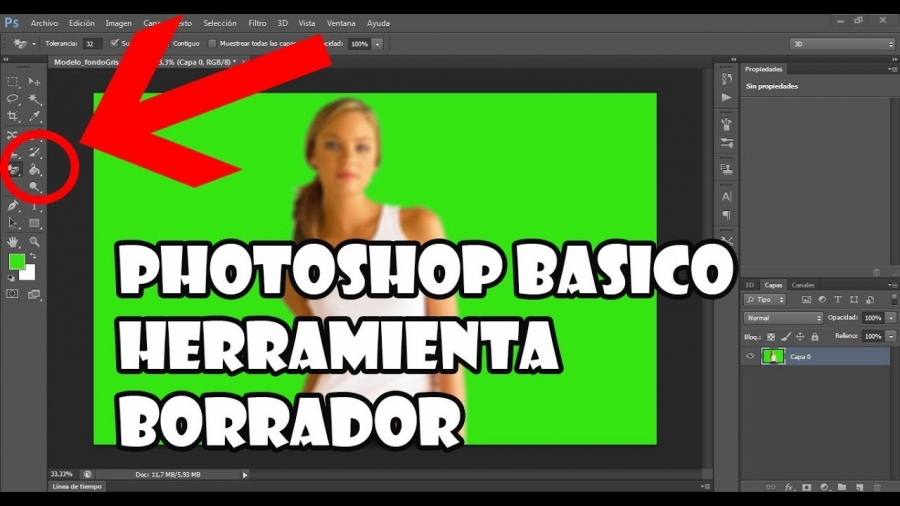
Task: Open the Relleno dropdown arrow
Action: 891,337
